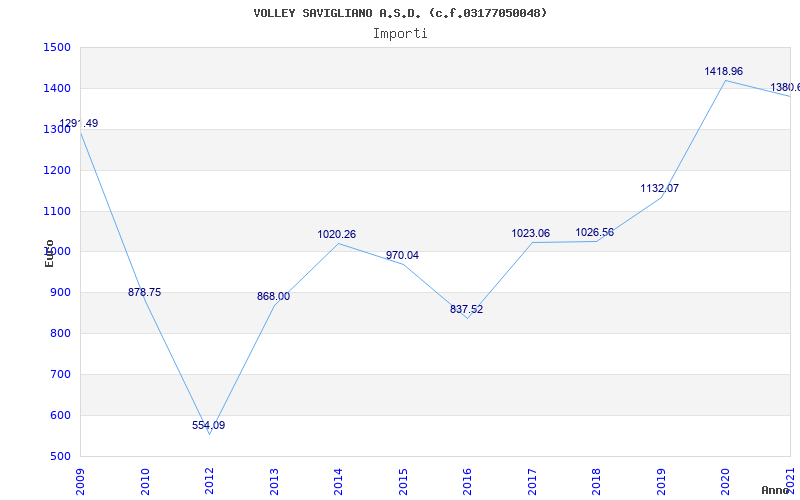
Task: Click the 800 y-axis tick label
Action: pyautogui.click(x=60, y=334)
